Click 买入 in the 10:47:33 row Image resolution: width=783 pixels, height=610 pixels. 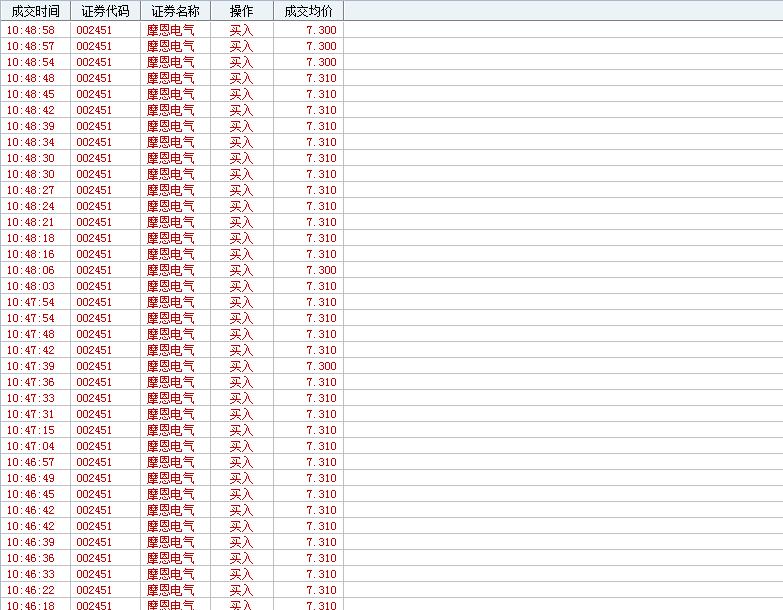[x=241, y=398]
